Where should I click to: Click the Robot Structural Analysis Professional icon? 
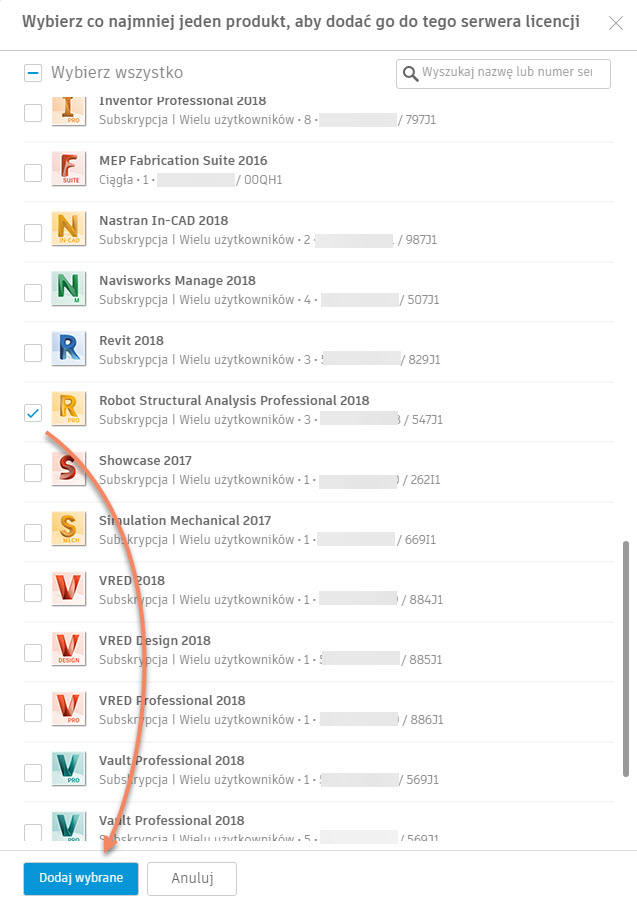68,411
